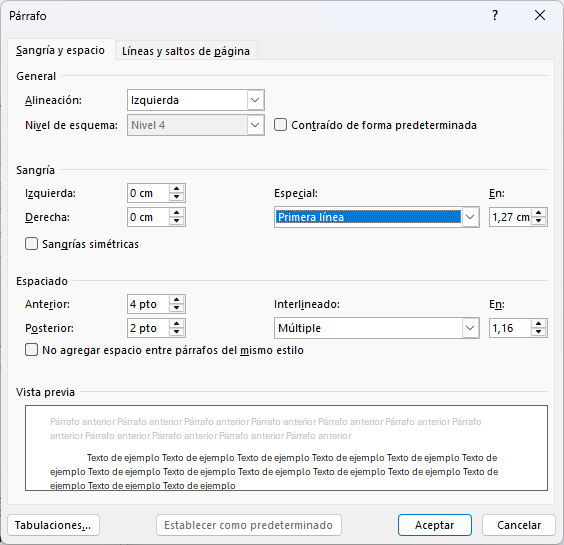
Task: Switch to Líneas y saltos de página tab
Action: [186, 51]
